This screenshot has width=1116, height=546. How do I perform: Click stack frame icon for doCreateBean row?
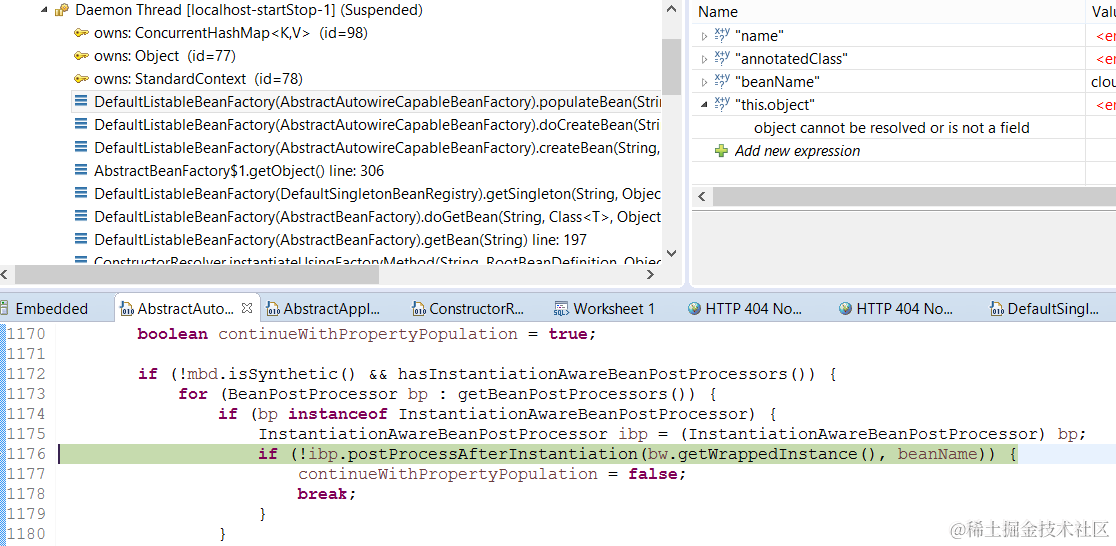(81, 125)
